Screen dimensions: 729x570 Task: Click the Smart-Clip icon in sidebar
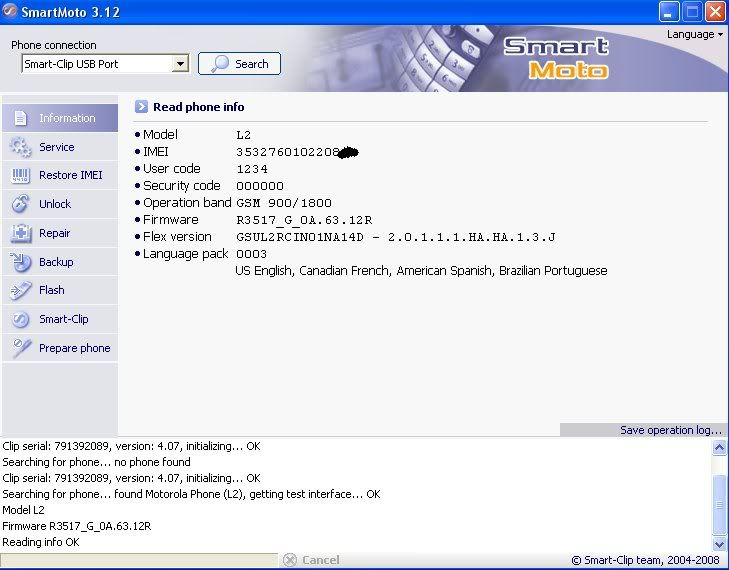[20, 319]
